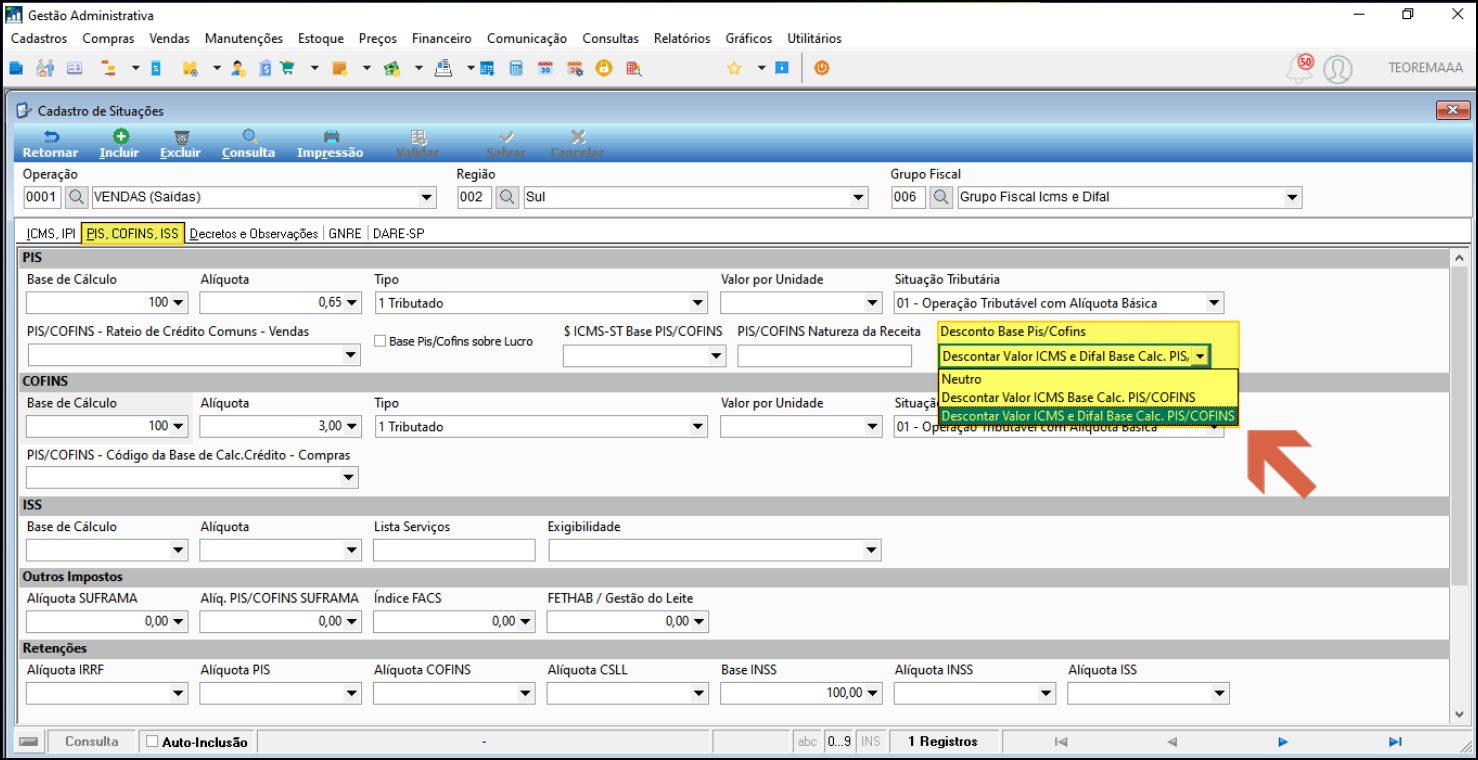Collapse the Desconto Base Pis/Cofins dropdown arrow
1478x760 pixels.
tap(1200, 356)
